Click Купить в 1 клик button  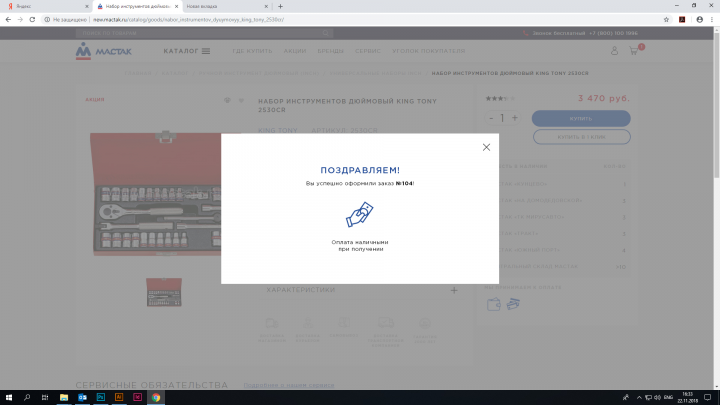click(x=581, y=137)
